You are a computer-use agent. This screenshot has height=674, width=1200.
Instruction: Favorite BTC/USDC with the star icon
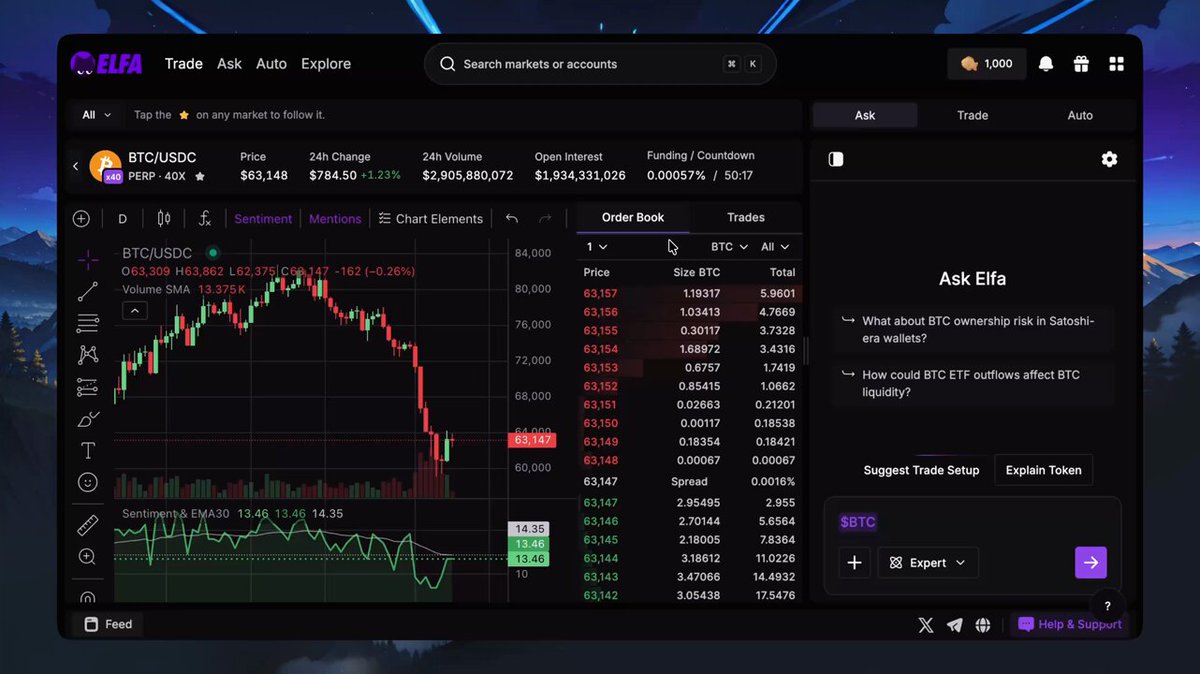[x=200, y=177]
